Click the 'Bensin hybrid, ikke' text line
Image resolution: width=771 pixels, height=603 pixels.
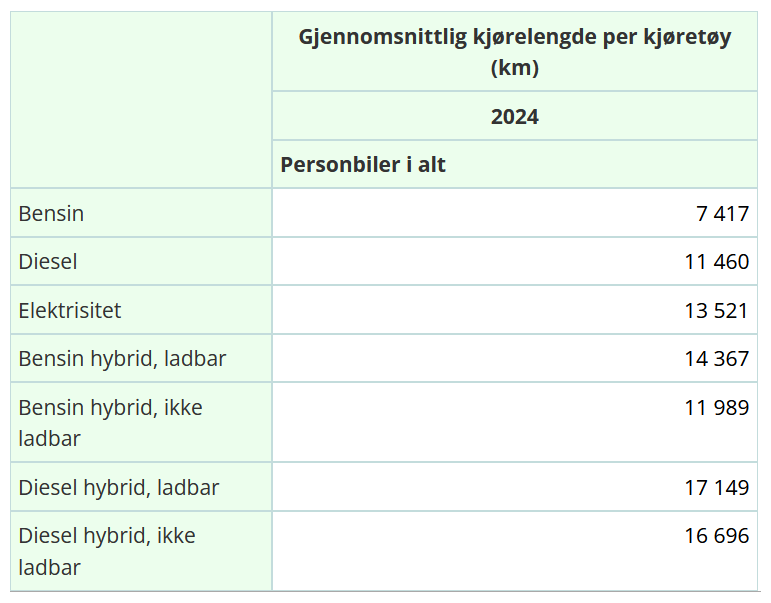pos(111,407)
